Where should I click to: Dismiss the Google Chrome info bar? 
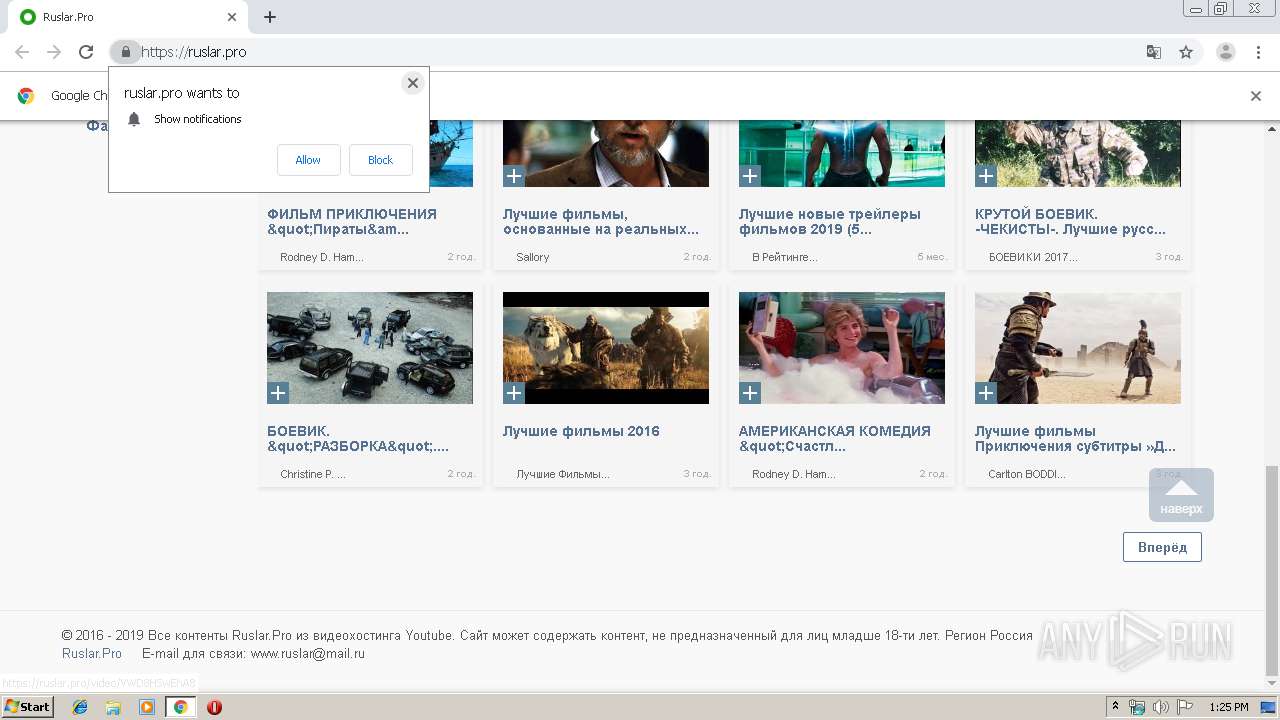tap(1255, 96)
